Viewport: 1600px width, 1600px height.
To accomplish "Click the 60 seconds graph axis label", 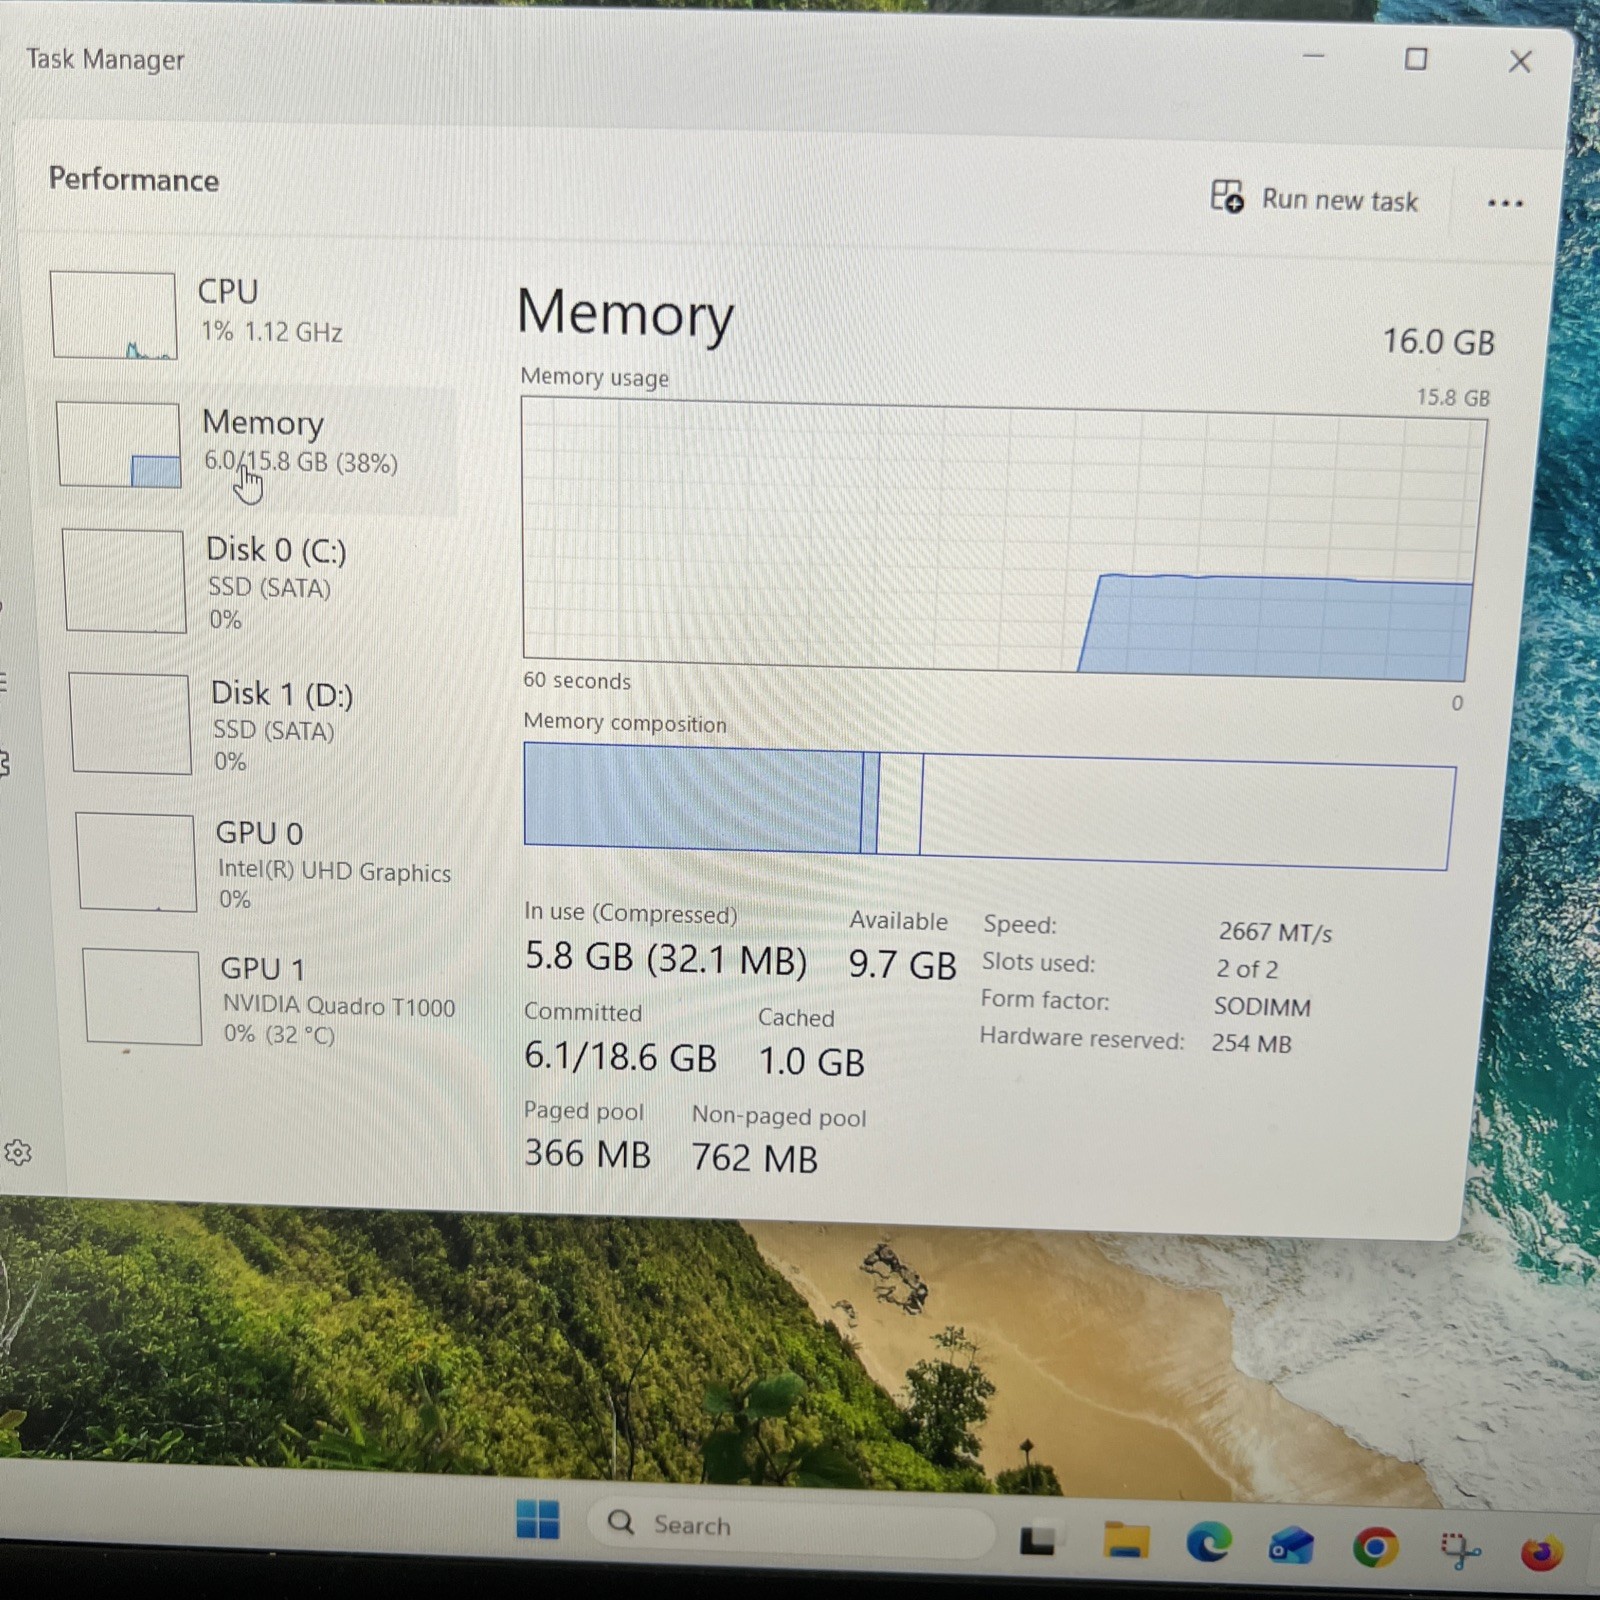I will [577, 680].
